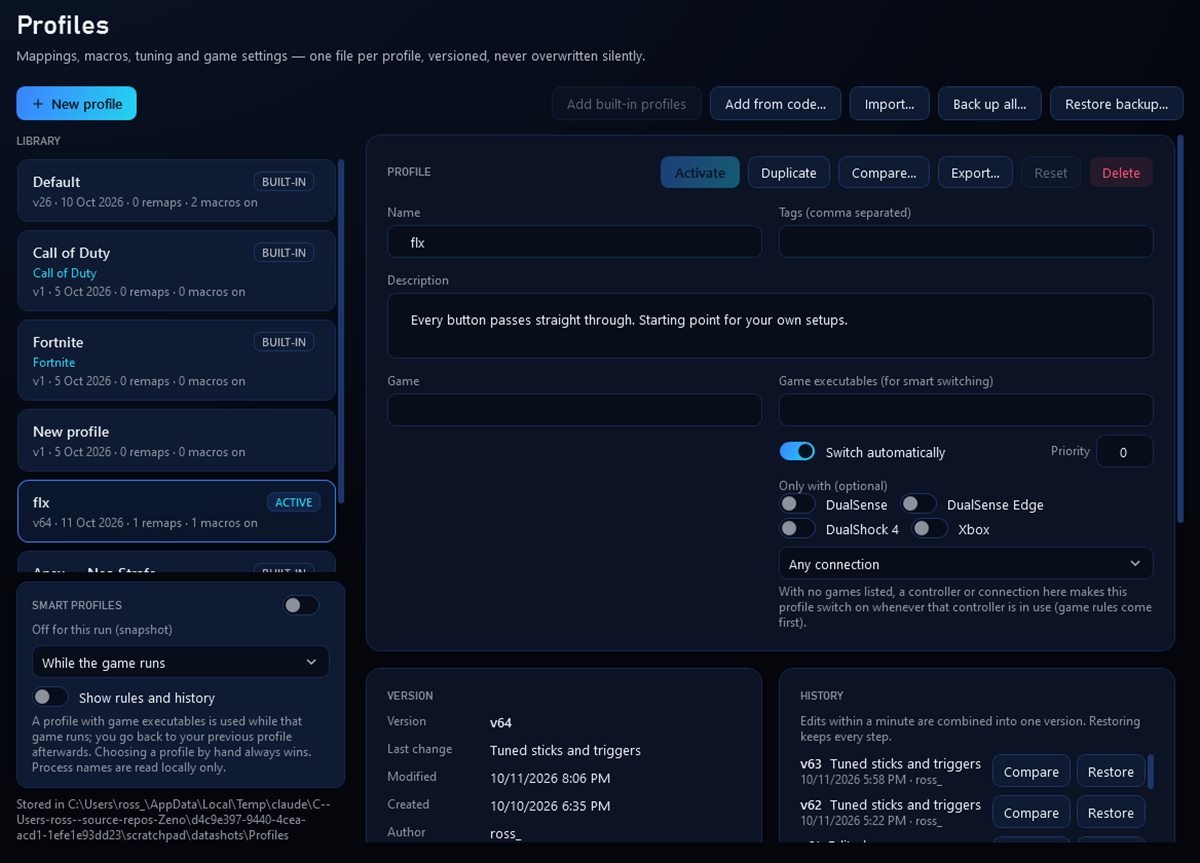Image resolution: width=1200 pixels, height=863 pixels.
Task: Click the Last change value in the Version panel
Action: [565, 750]
